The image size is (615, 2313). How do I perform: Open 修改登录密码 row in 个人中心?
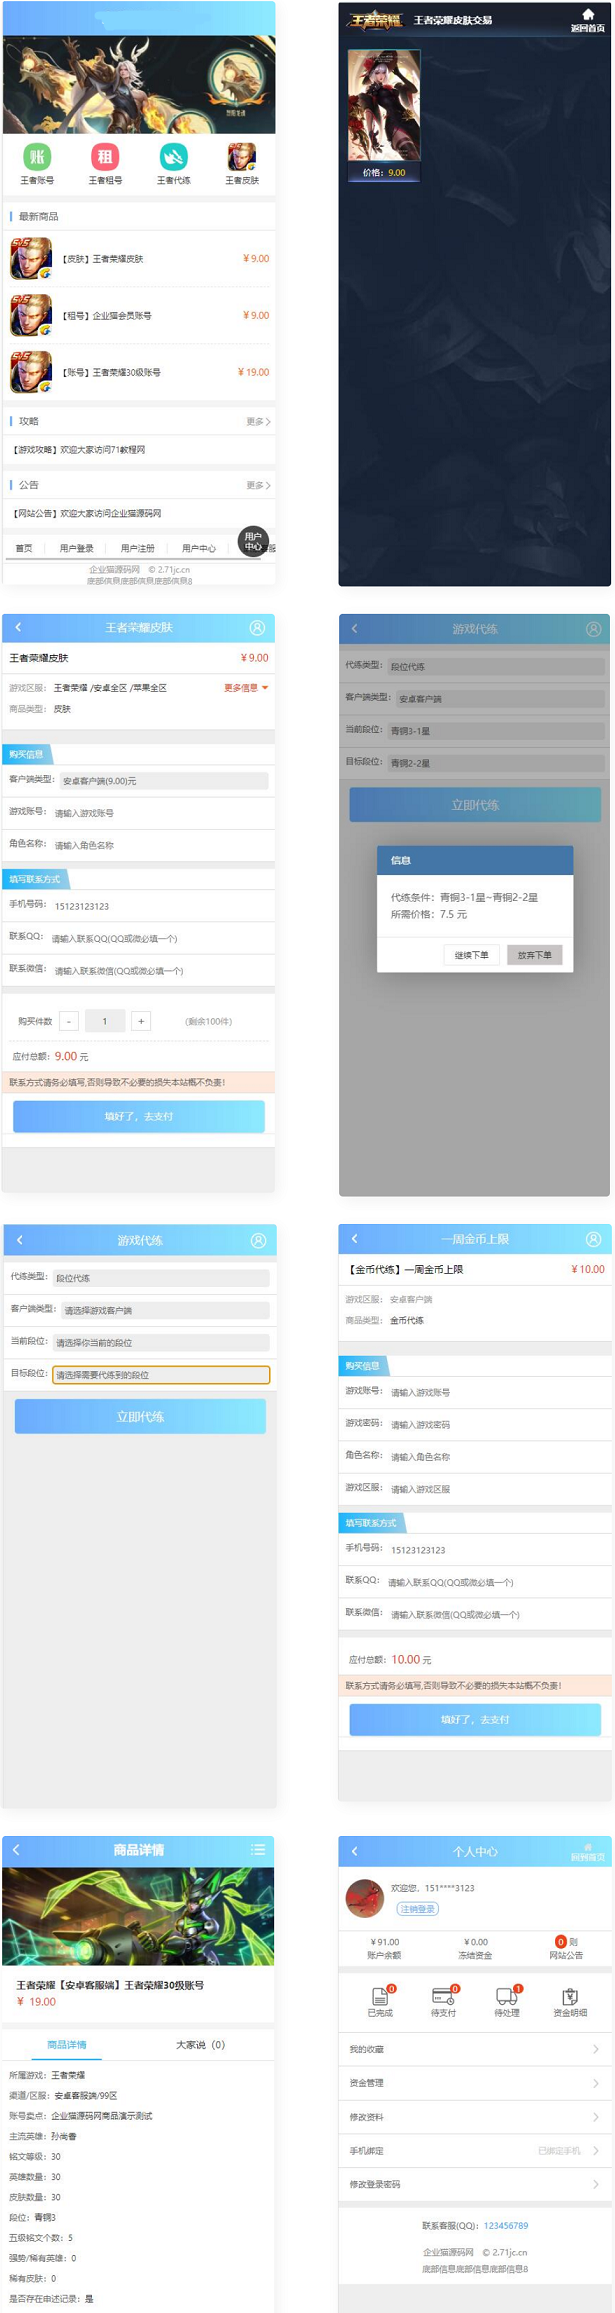[x=475, y=2184]
